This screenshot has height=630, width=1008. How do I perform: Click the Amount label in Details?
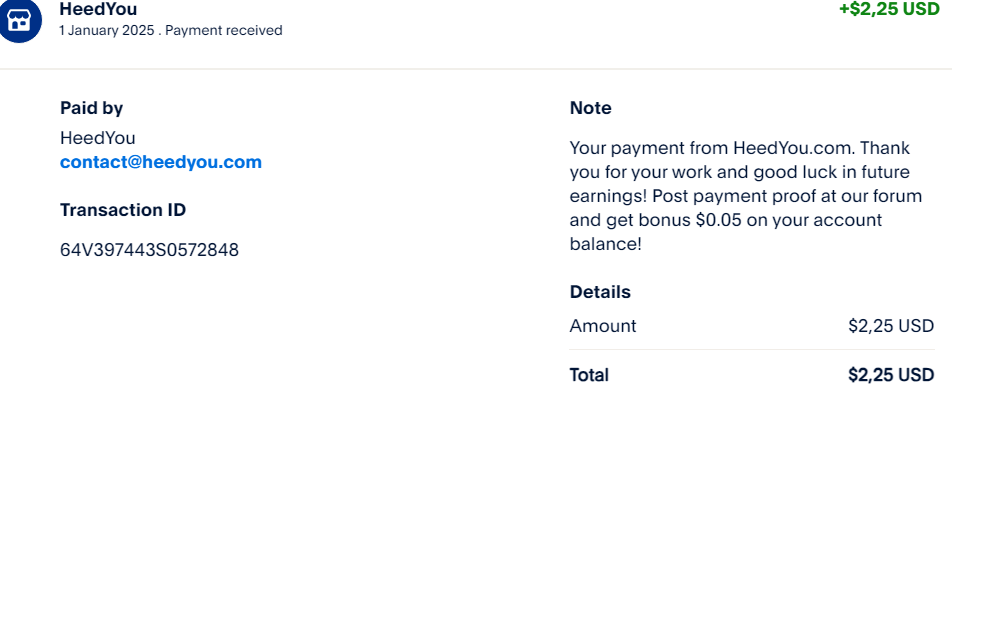click(x=603, y=326)
